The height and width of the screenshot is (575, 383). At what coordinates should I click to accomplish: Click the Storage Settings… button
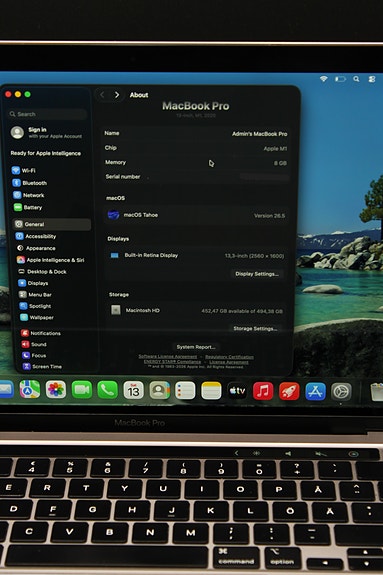point(255,329)
